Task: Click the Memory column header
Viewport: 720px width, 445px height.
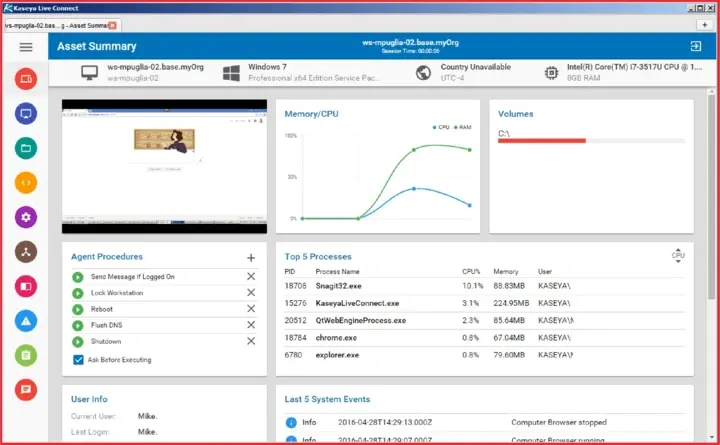Action: tap(506, 271)
